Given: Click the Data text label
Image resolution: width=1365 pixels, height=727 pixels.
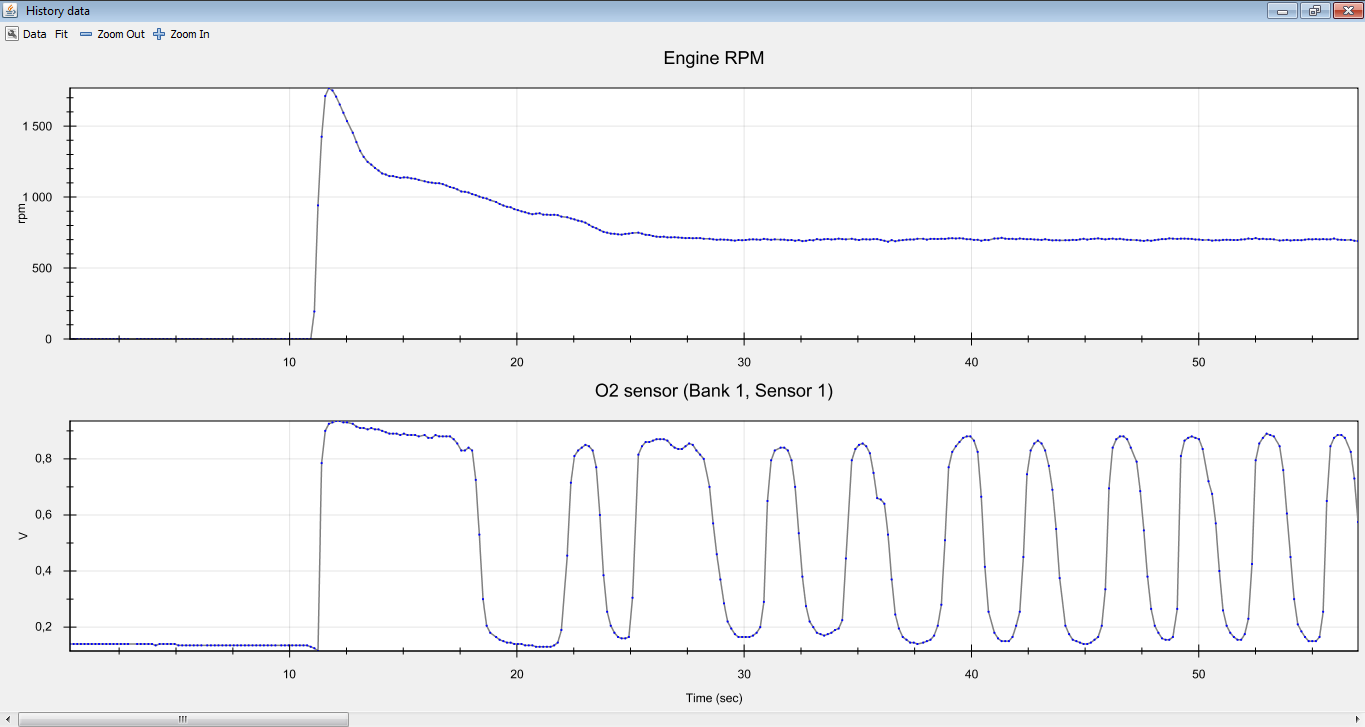Looking at the screenshot, I should point(35,34).
